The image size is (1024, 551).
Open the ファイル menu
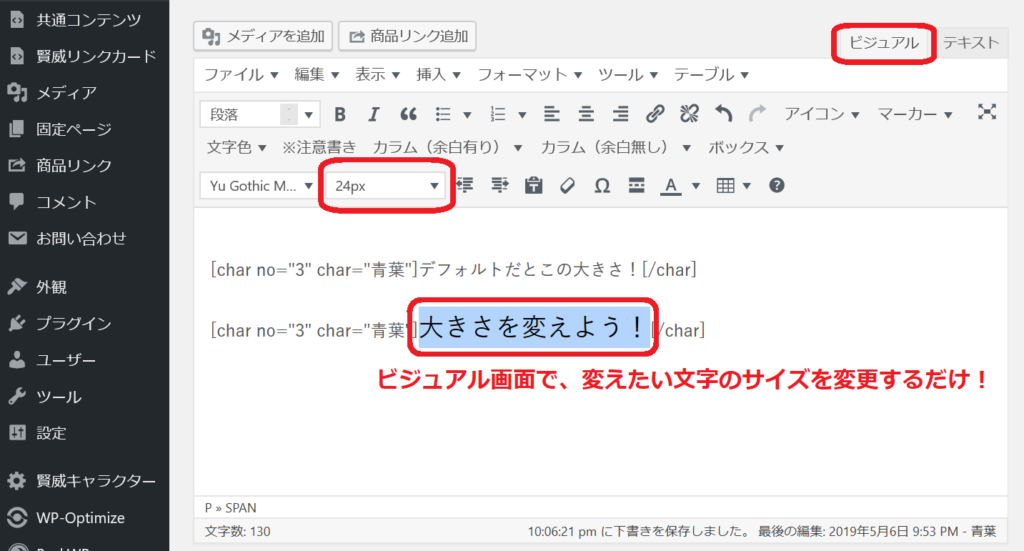click(241, 74)
